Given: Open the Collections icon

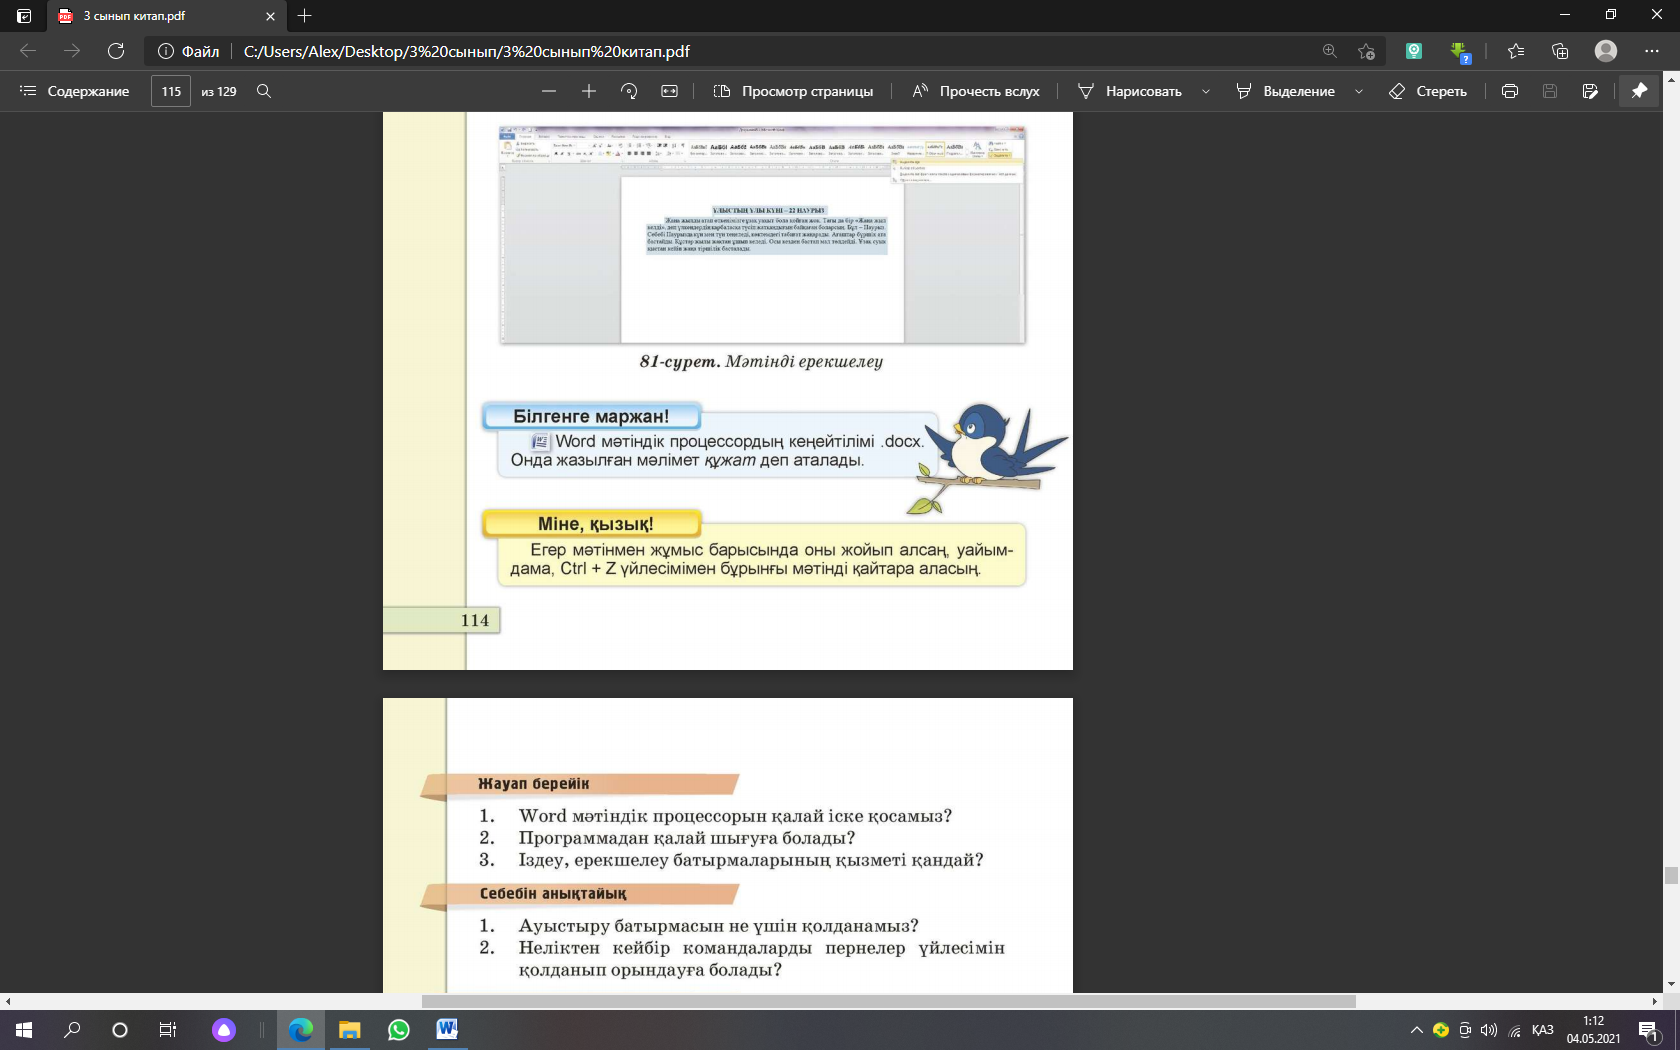Looking at the screenshot, I should click(x=1560, y=51).
